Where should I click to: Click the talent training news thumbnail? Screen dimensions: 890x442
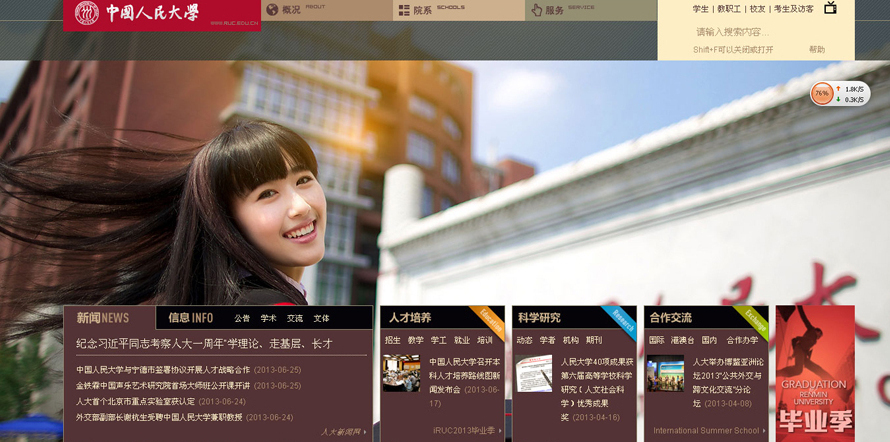point(401,373)
